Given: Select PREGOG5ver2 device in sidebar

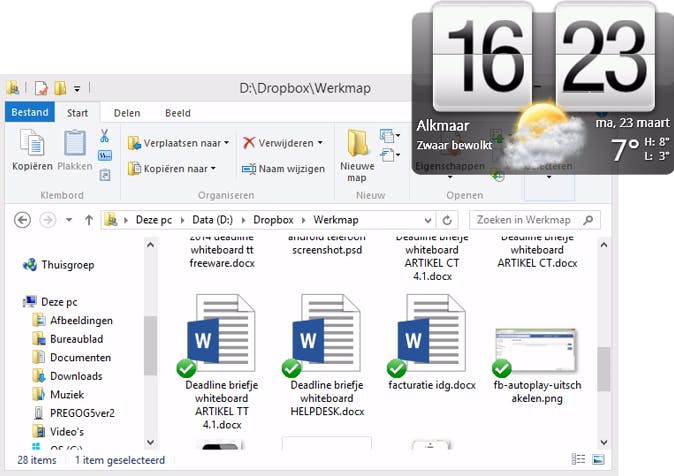Looking at the screenshot, I should 74,413.
